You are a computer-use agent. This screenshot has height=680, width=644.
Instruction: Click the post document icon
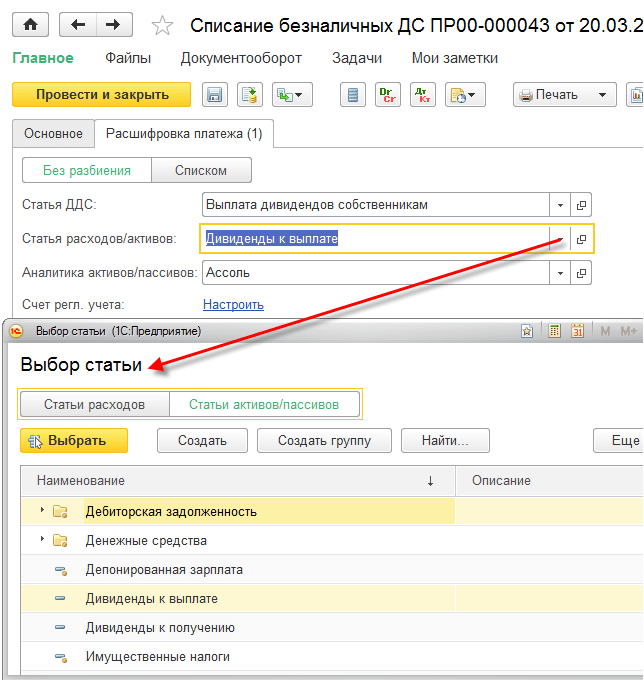coord(248,95)
